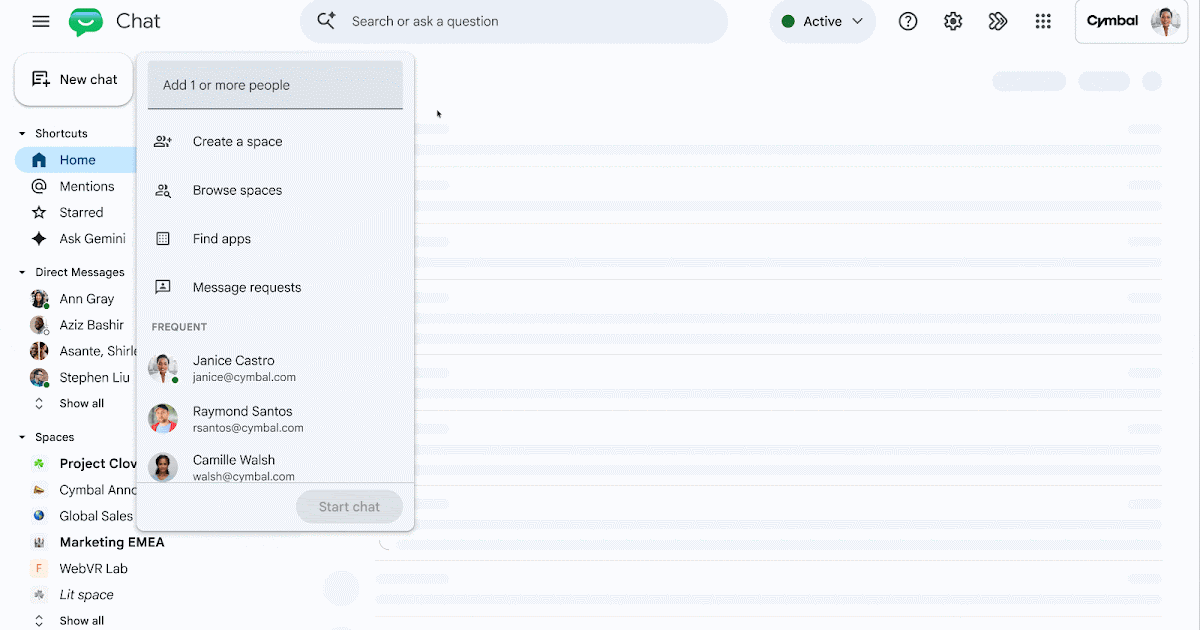This screenshot has height=630, width=1200.
Task: Collapse the Direct Messages section
Action: tap(22, 272)
